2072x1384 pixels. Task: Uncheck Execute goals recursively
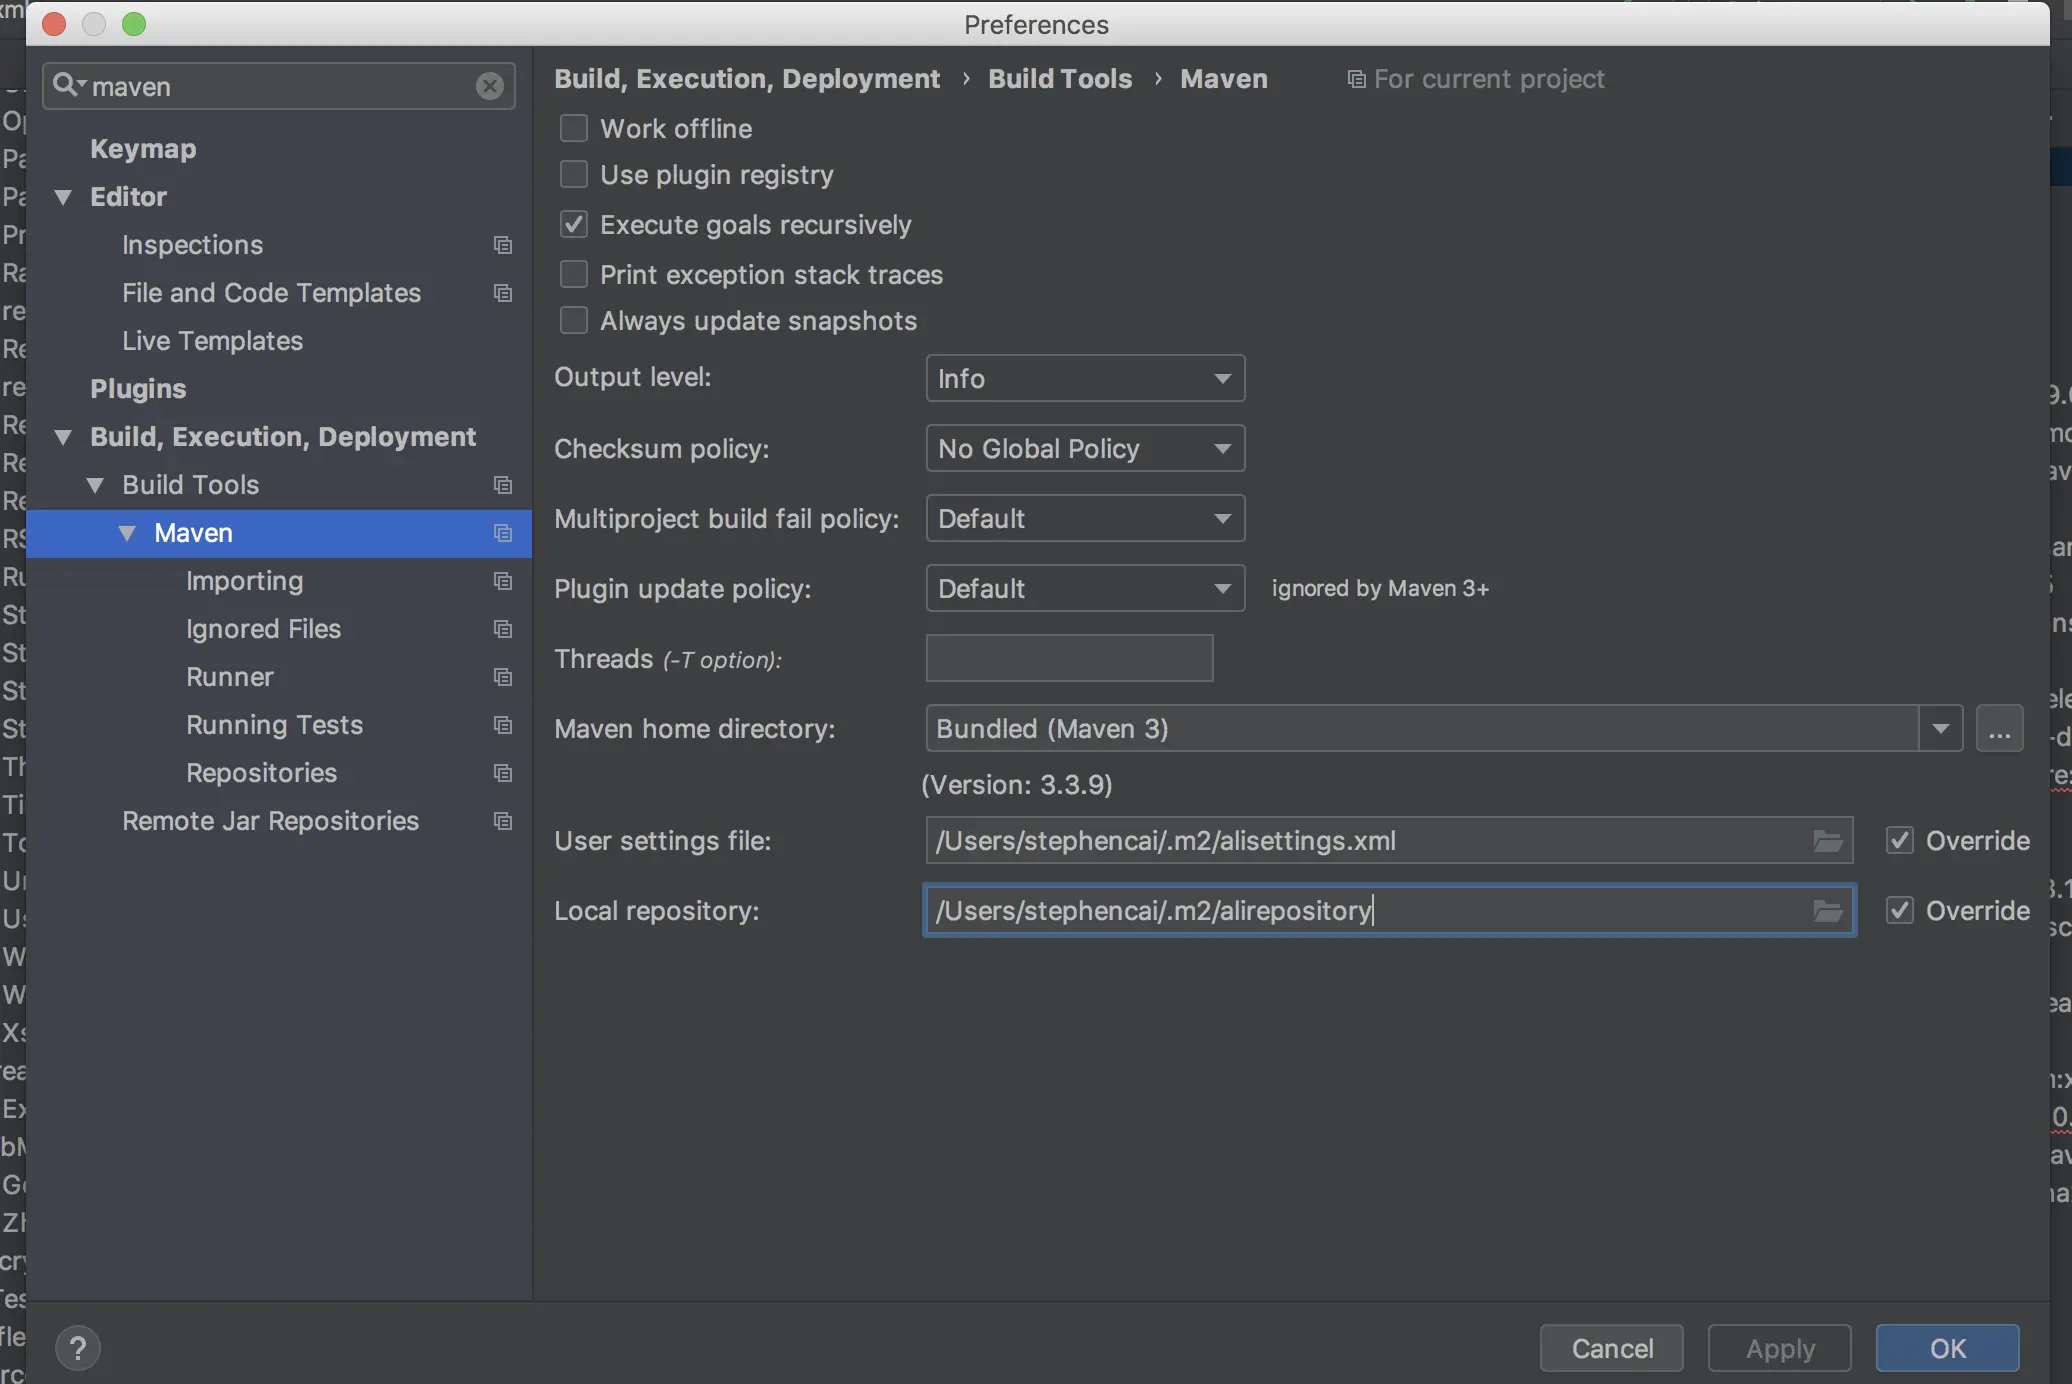(574, 225)
